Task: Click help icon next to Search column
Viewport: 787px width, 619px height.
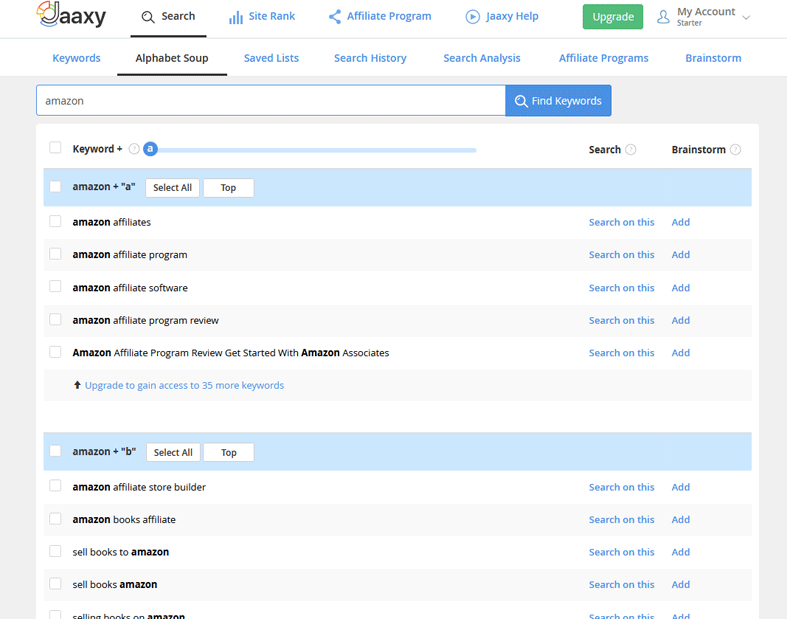Action: pyautogui.click(x=631, y=150)
